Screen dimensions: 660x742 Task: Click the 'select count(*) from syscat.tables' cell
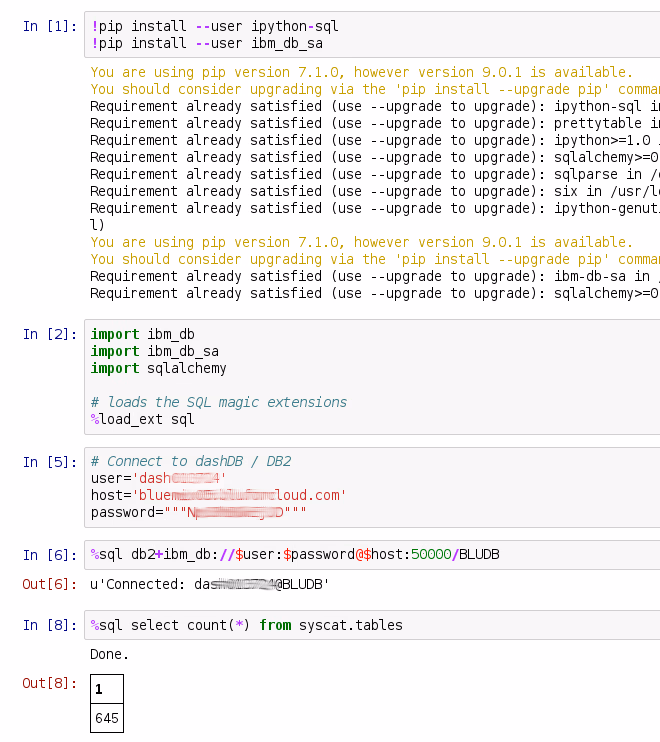coord(246,625)
